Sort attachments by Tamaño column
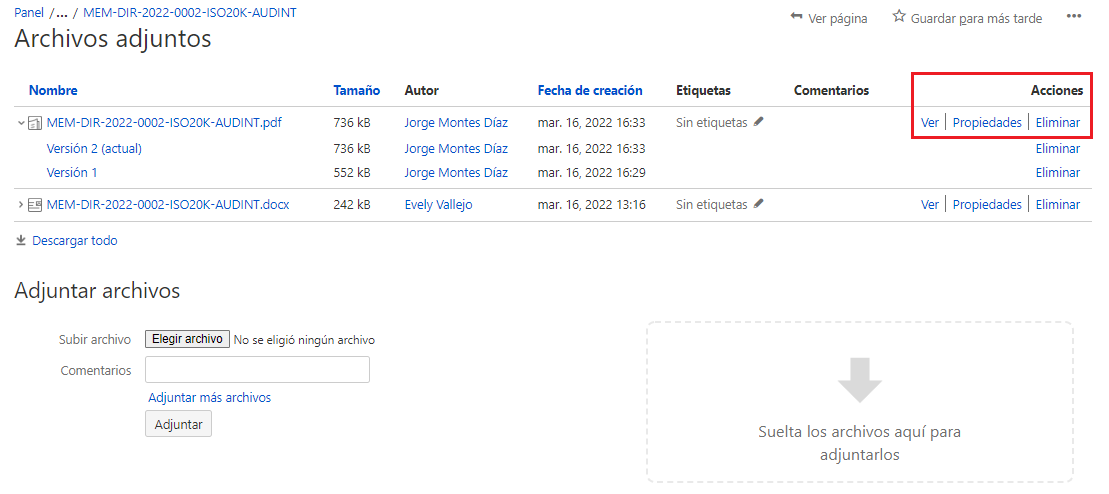1109x494 pixels. (x=356, y=91)
